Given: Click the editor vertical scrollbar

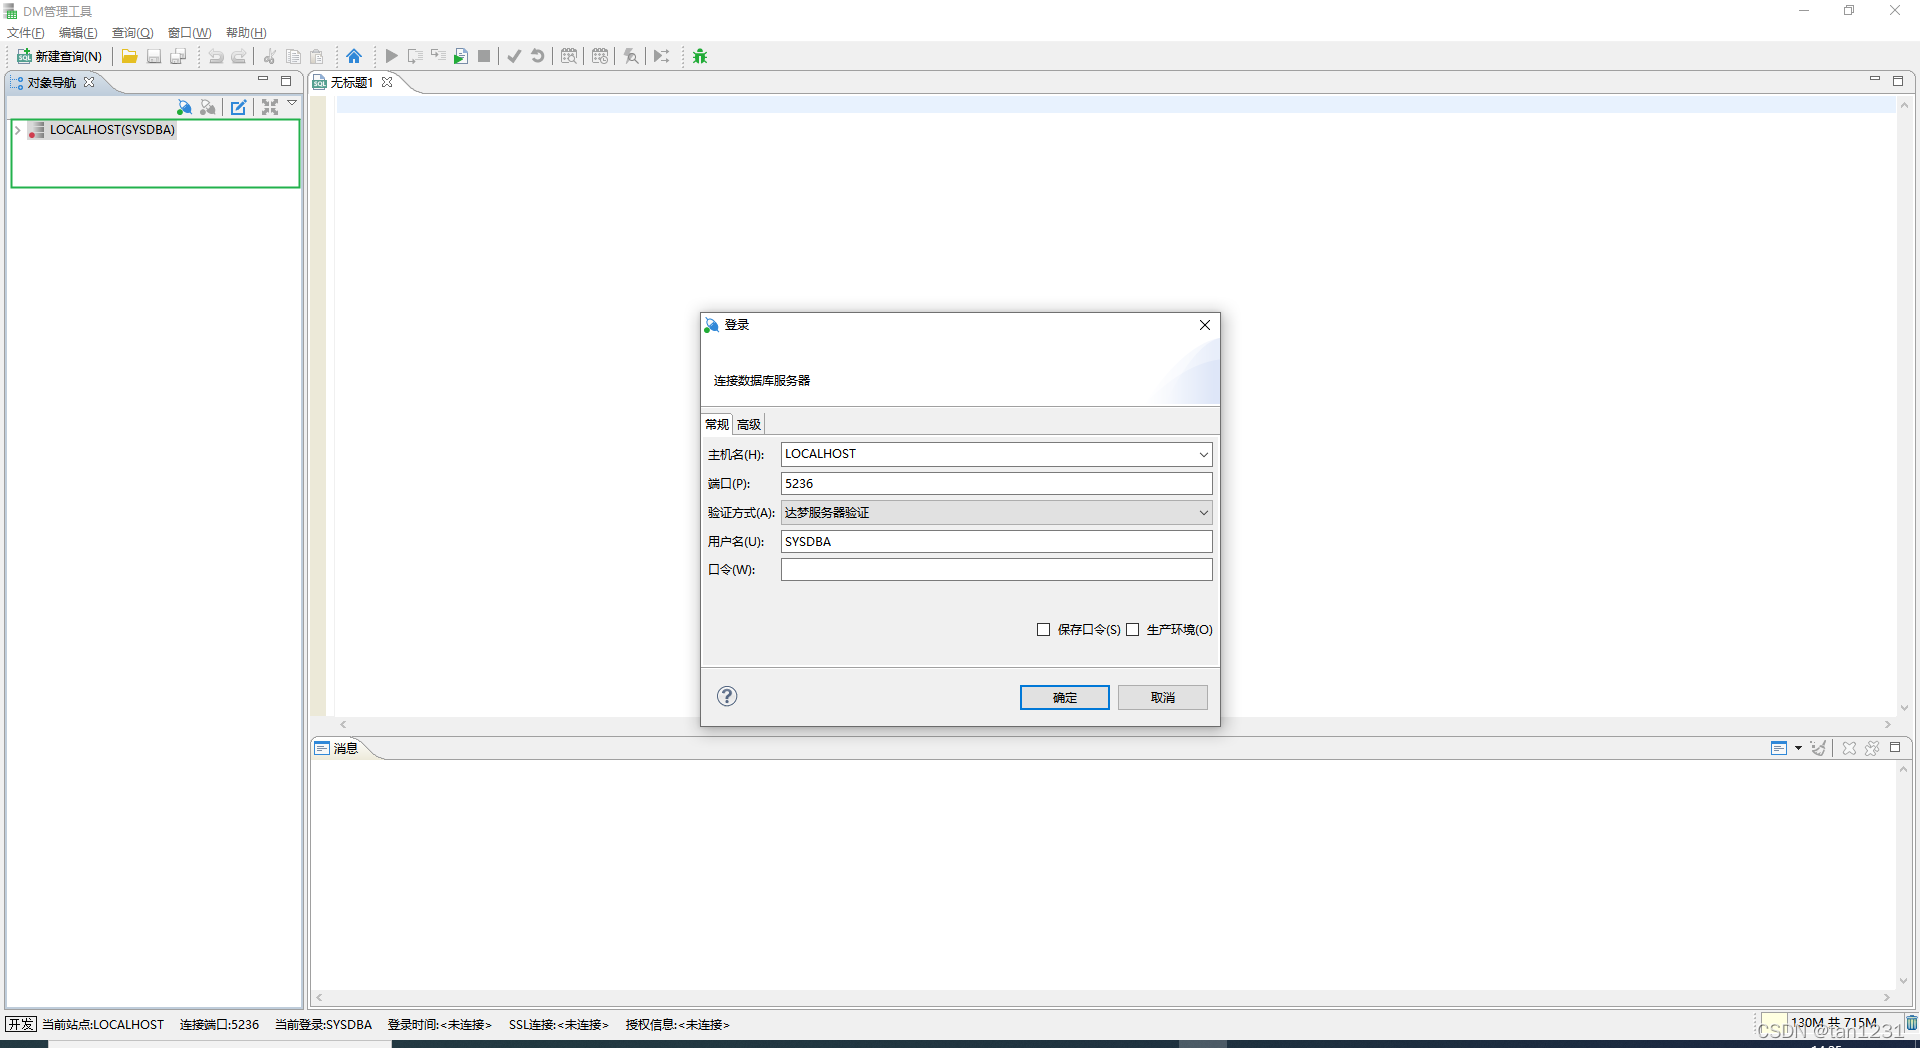Looking at the screenshot, I should (x=1904, y=405).
